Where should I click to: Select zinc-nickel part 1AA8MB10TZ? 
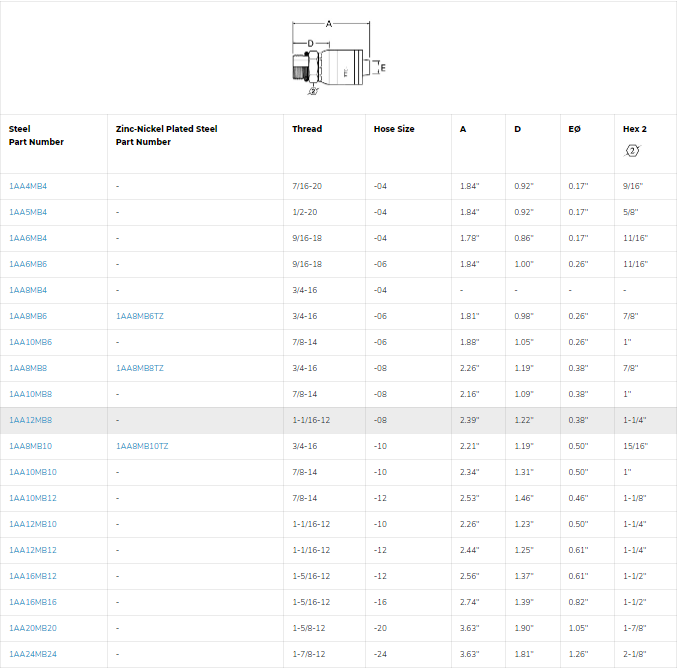141,446
